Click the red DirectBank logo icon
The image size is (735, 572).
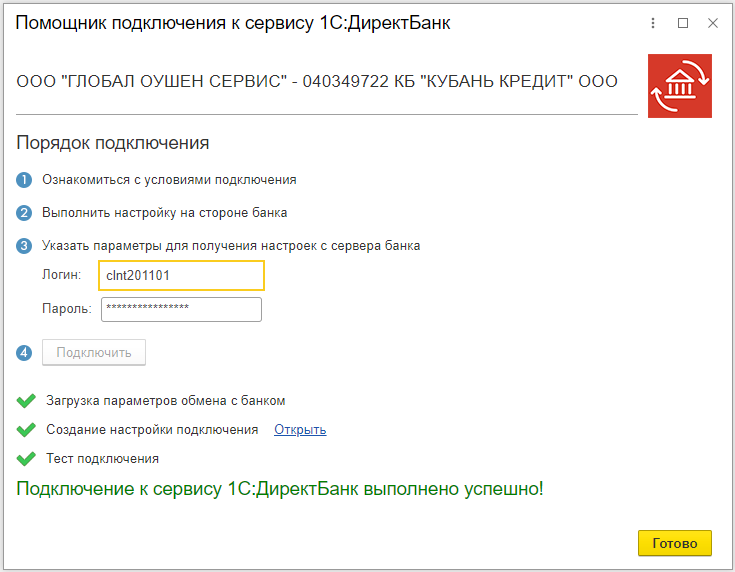click(x=680, y=86)
